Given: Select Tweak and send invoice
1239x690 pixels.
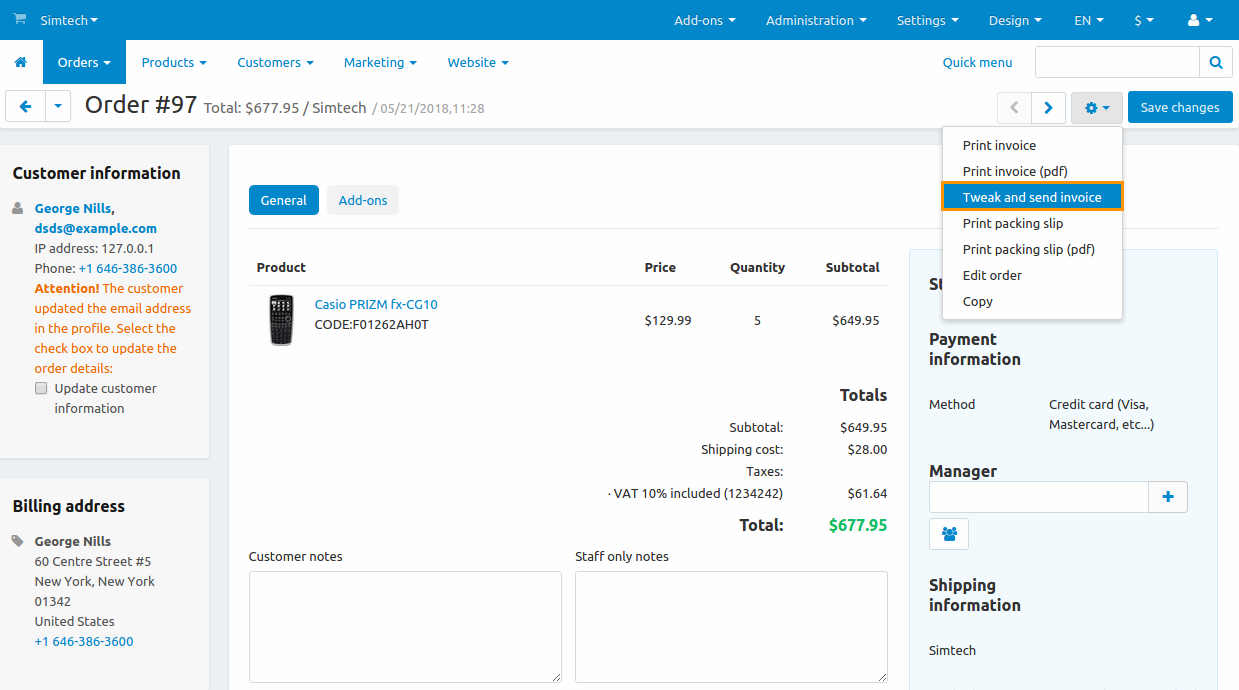Looking at the screenshot, I should [1032, 197].
